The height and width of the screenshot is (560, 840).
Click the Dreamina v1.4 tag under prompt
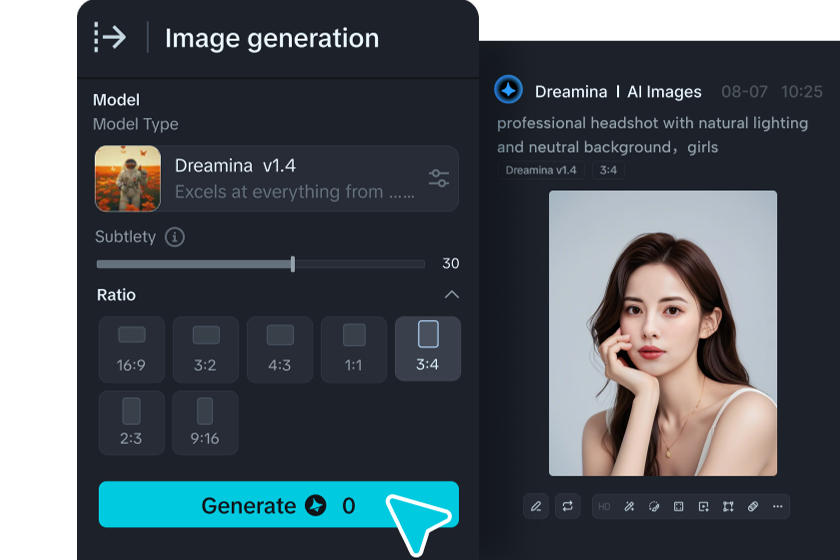[x=541, y=170]
